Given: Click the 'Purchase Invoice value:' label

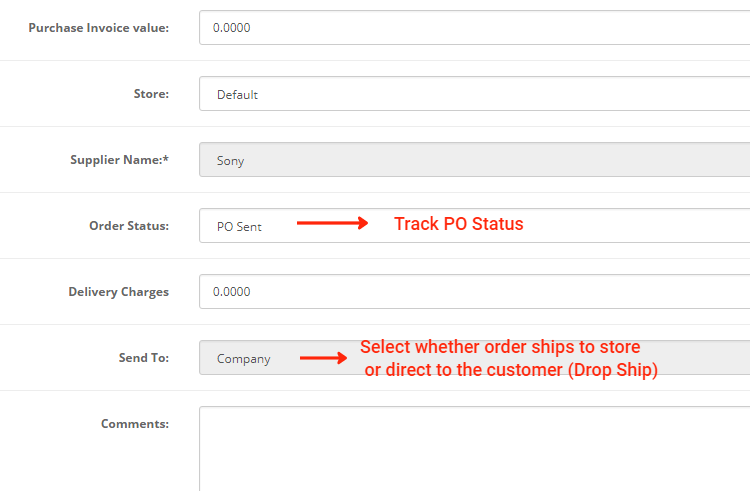Looking at the screenshot, I should click(98, 28).
